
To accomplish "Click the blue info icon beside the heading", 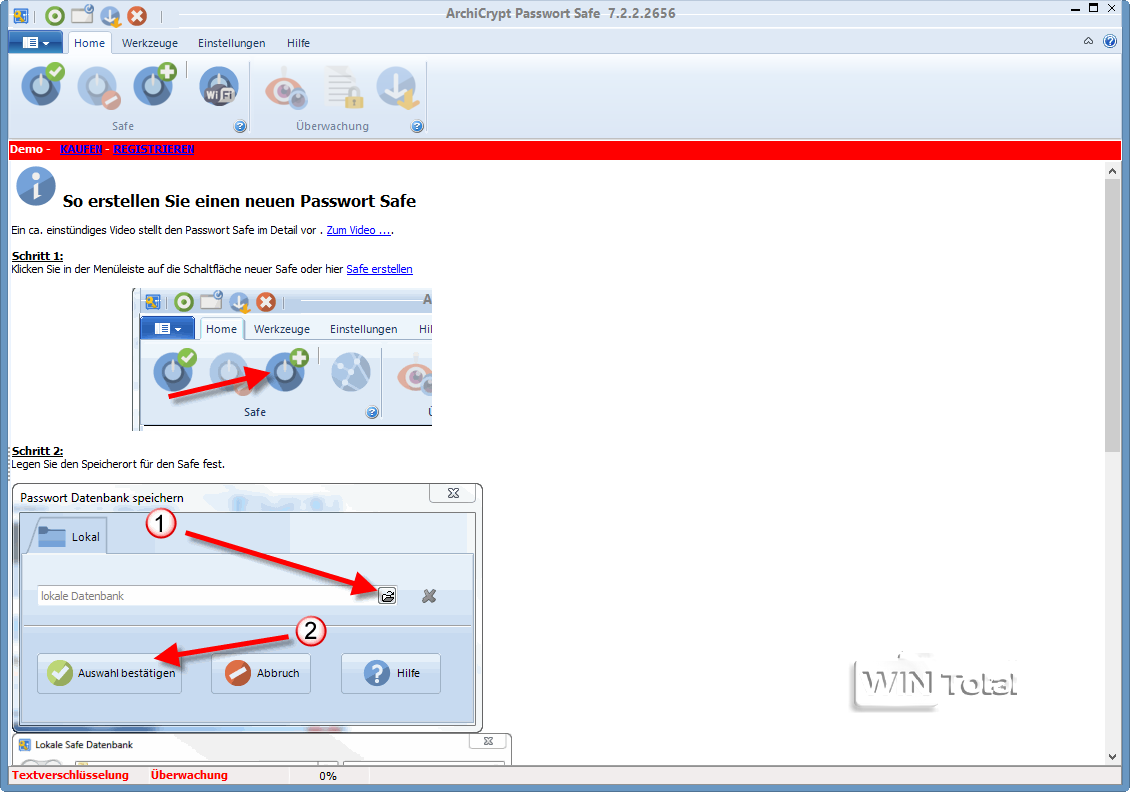I will [36, 186].
